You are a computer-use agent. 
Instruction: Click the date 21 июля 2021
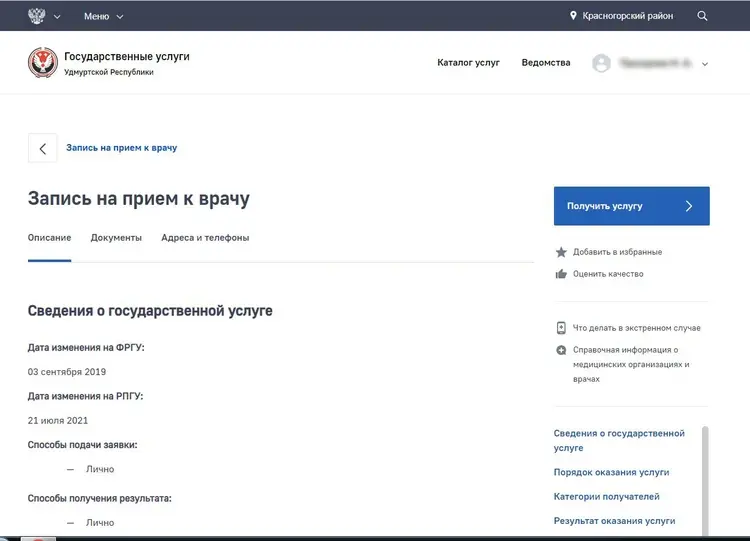[58, 420]
